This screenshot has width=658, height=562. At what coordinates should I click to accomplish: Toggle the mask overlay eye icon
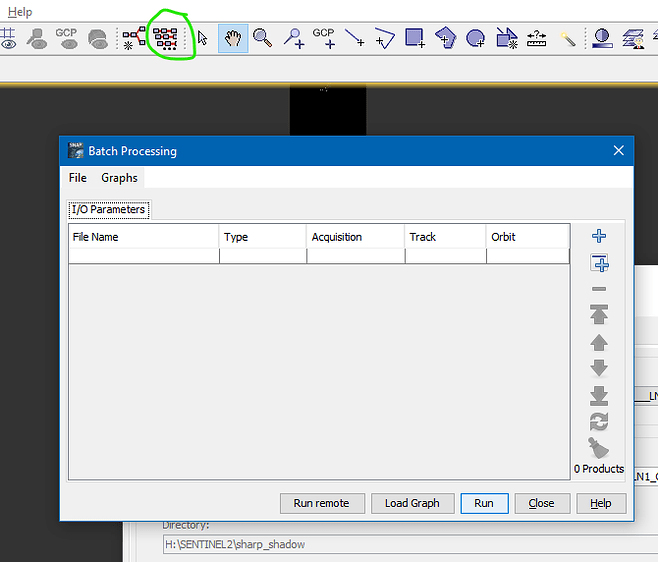coord(98,39)
